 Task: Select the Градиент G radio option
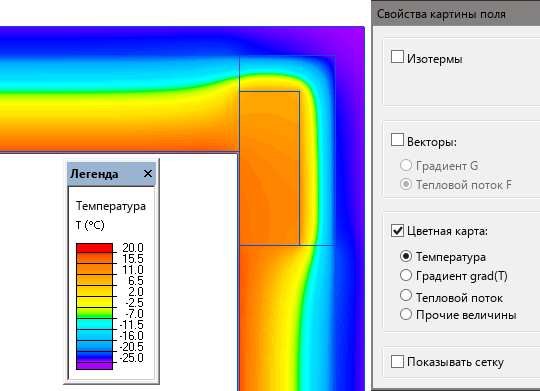pyautogui.click(x=406, y=165)
